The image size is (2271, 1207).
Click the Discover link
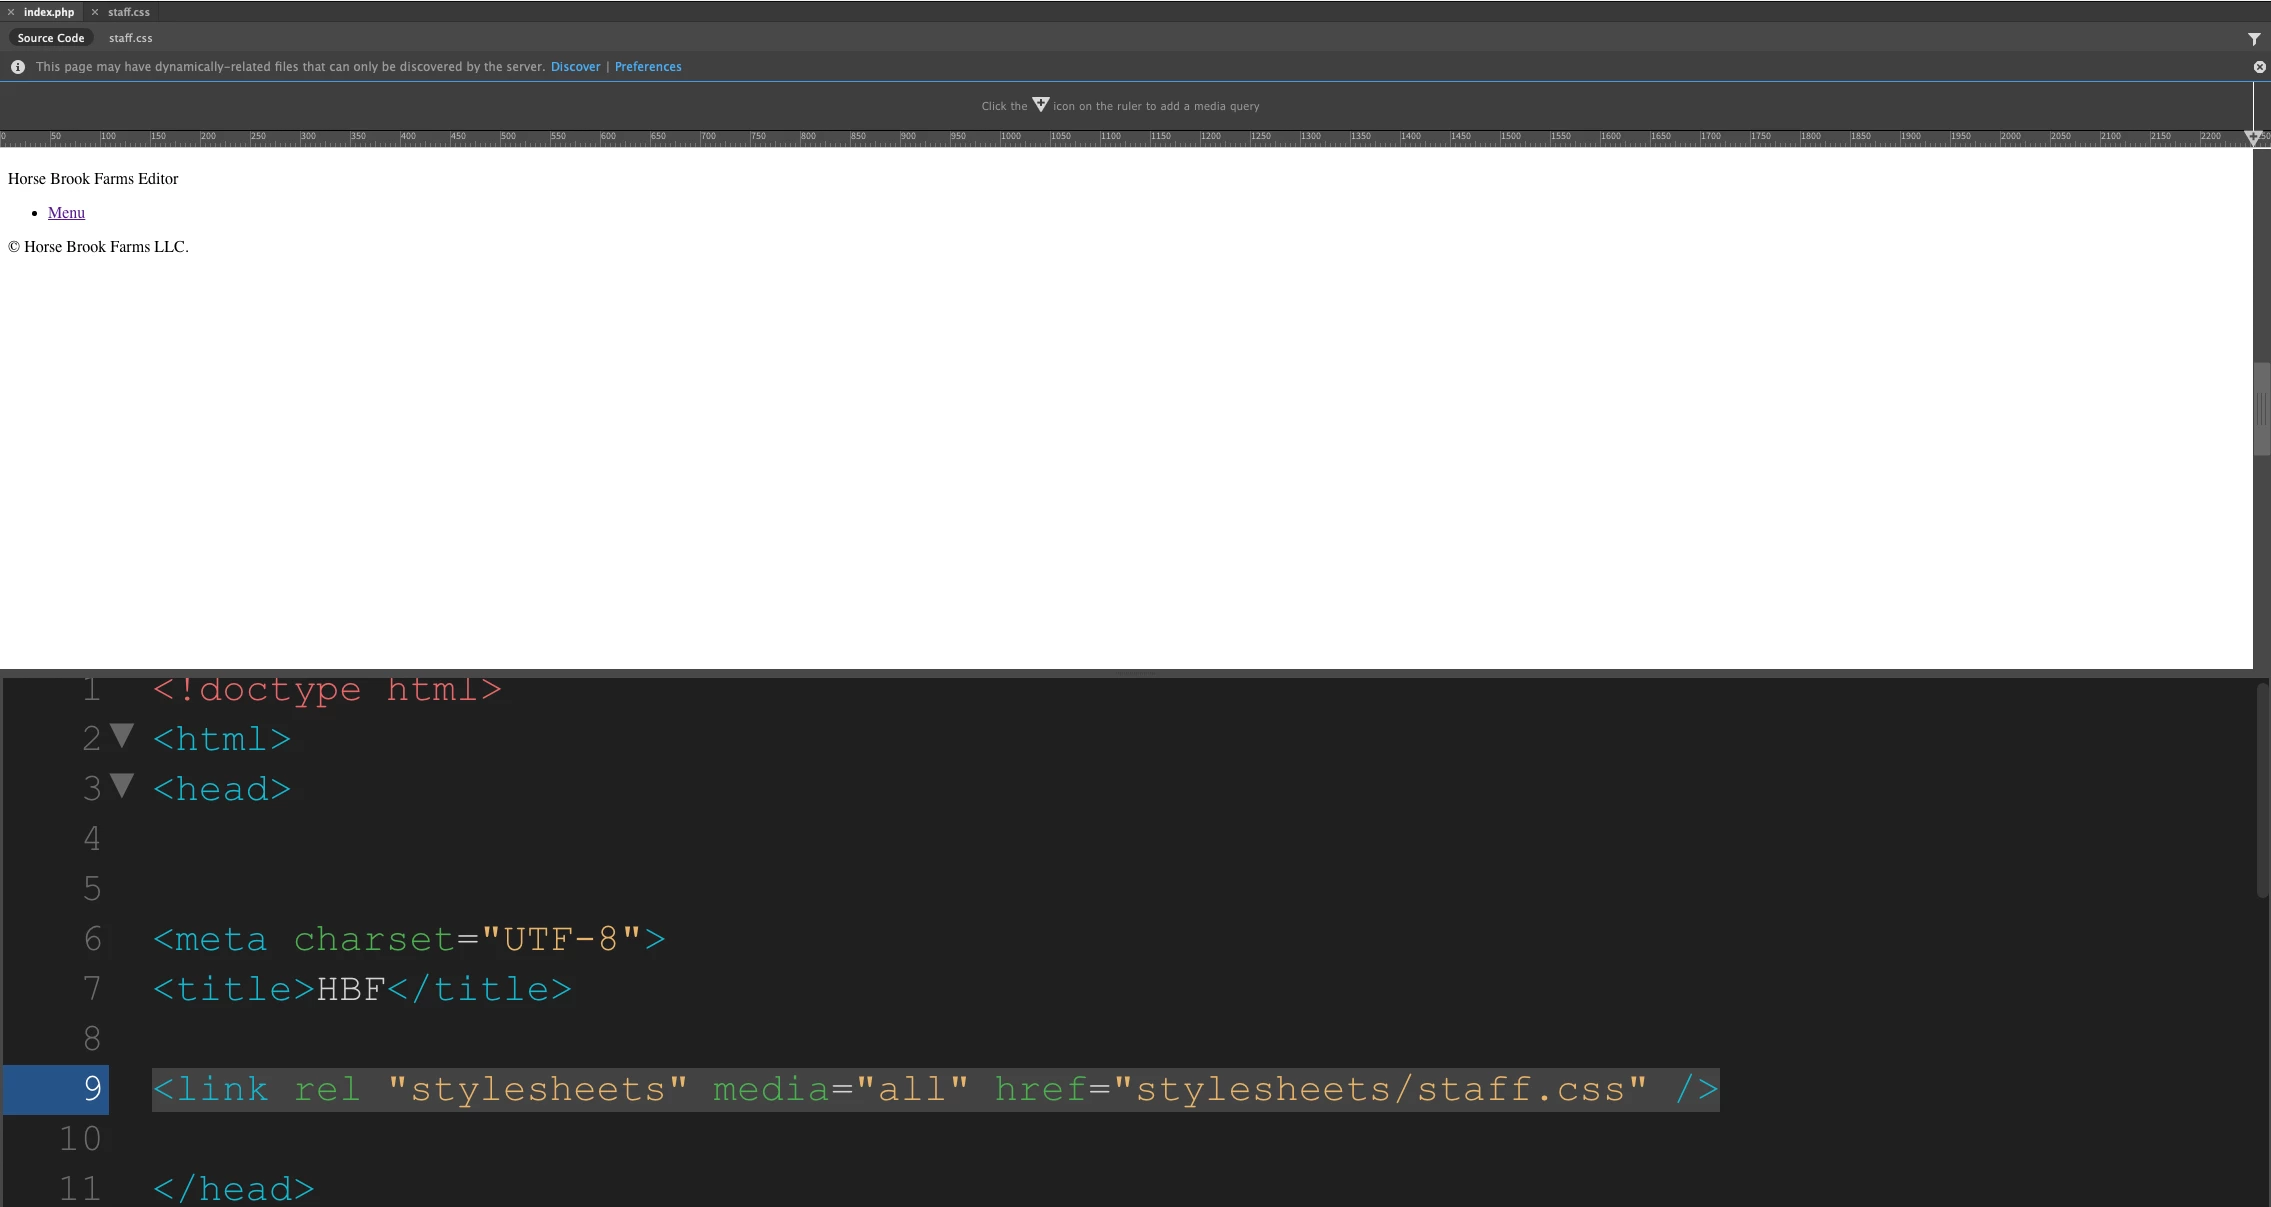click(575, 67)
